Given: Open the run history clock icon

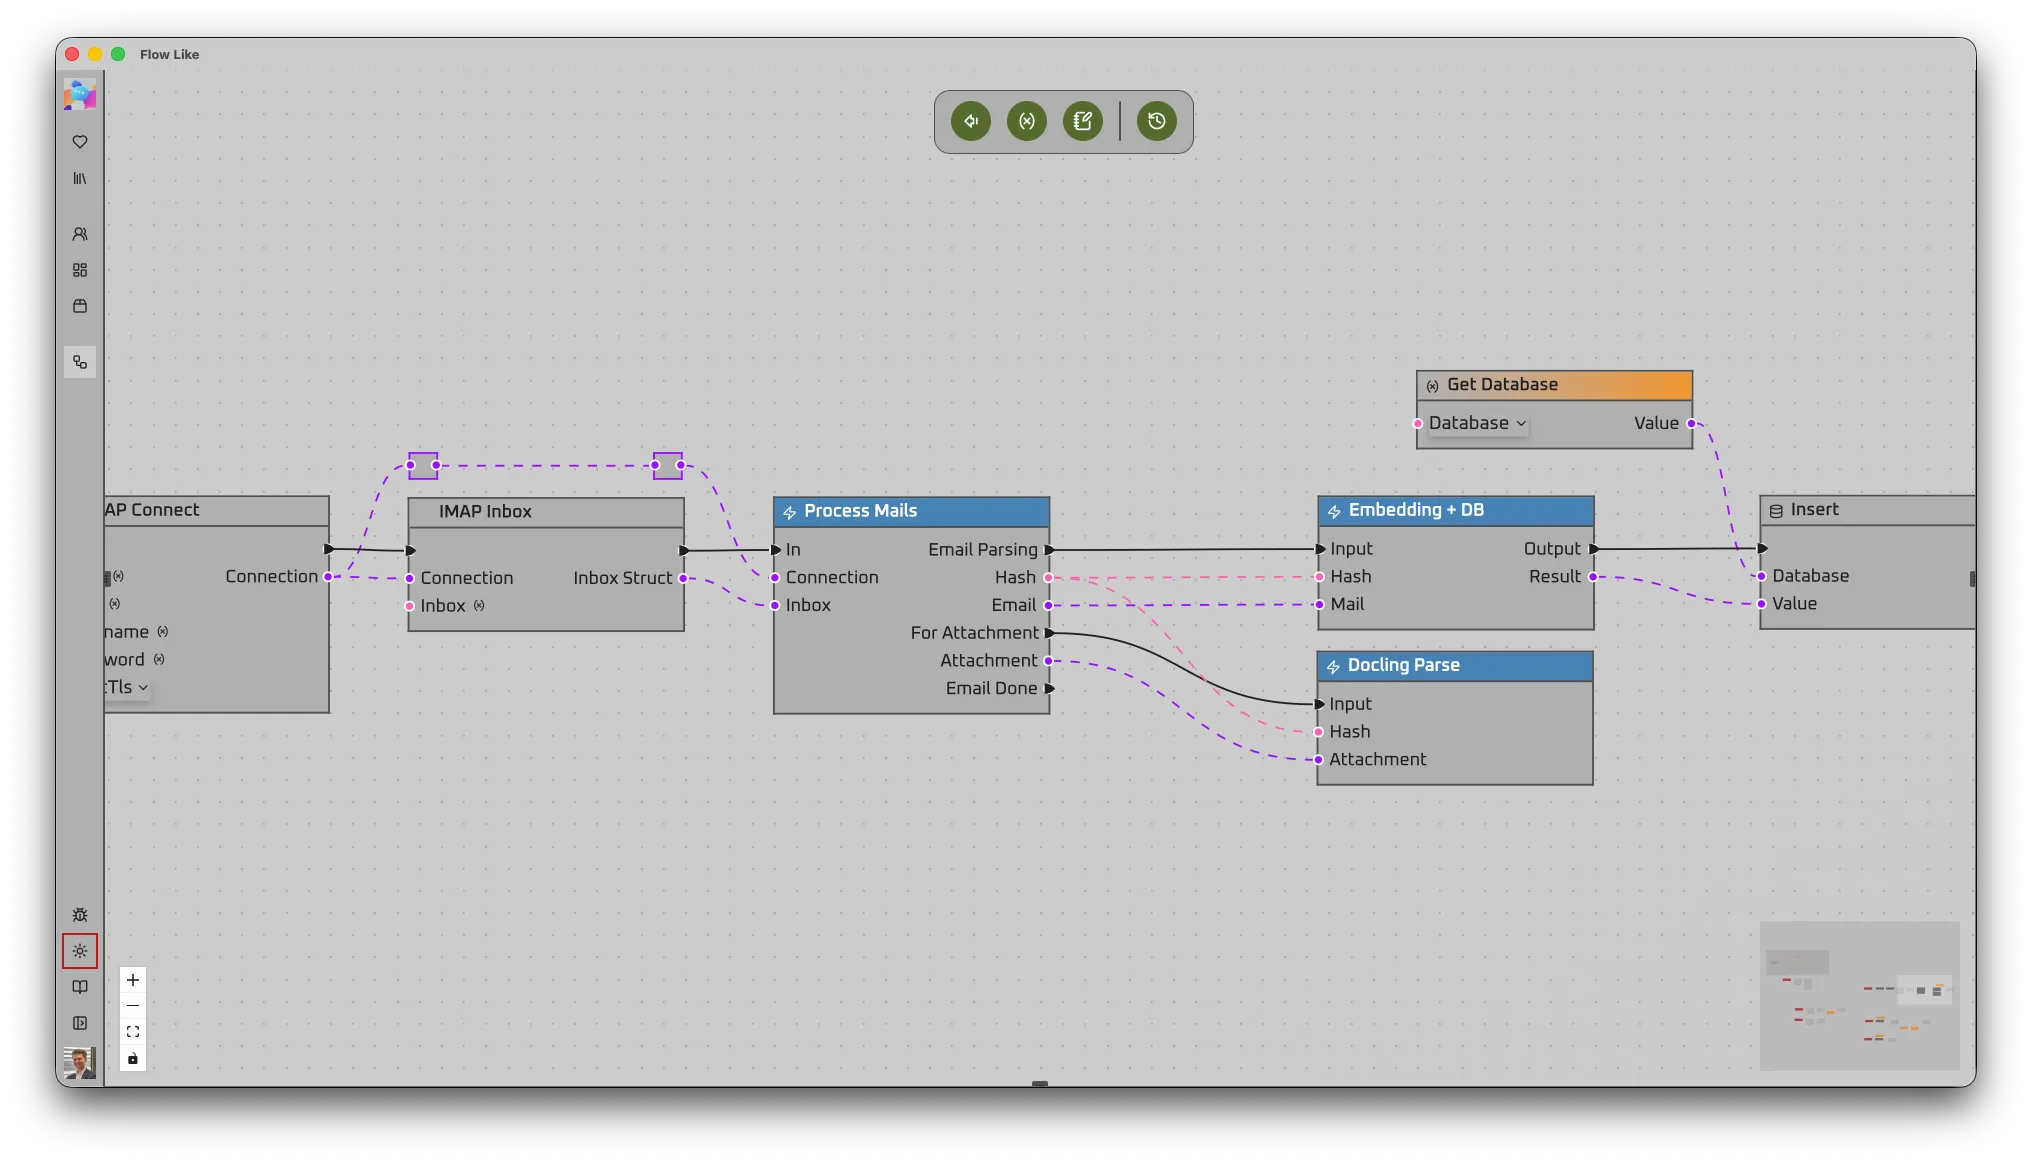Looking at the screenshot, I should [x=1157, y=121].
